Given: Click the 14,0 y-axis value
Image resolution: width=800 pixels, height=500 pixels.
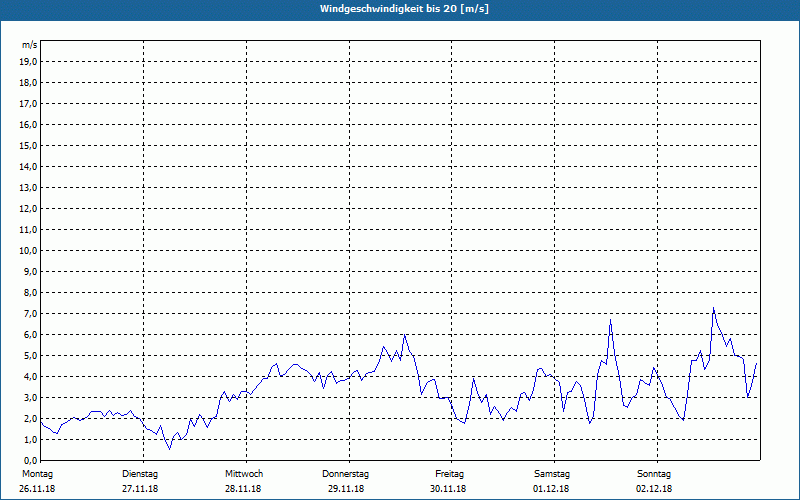Looking at the screenshot, I should (28, 166).
